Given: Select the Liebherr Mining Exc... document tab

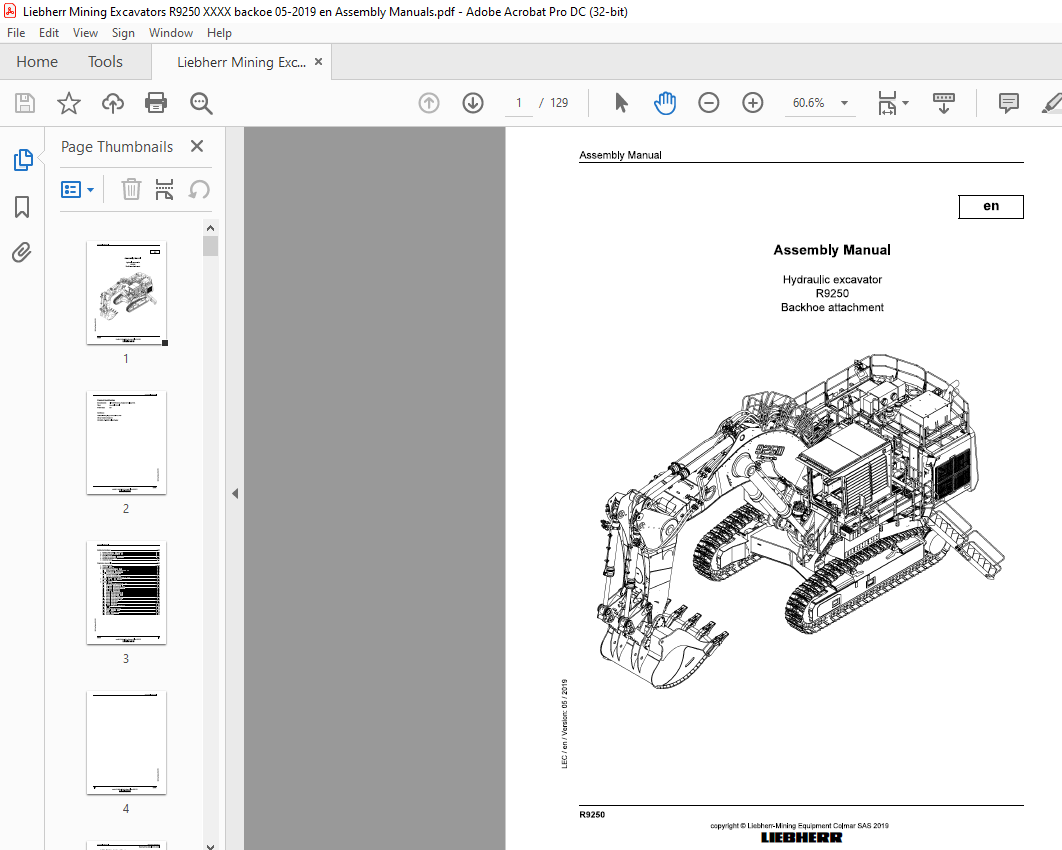Looking at the screenshot, I should pyautogui.click(x=241, y=62).
